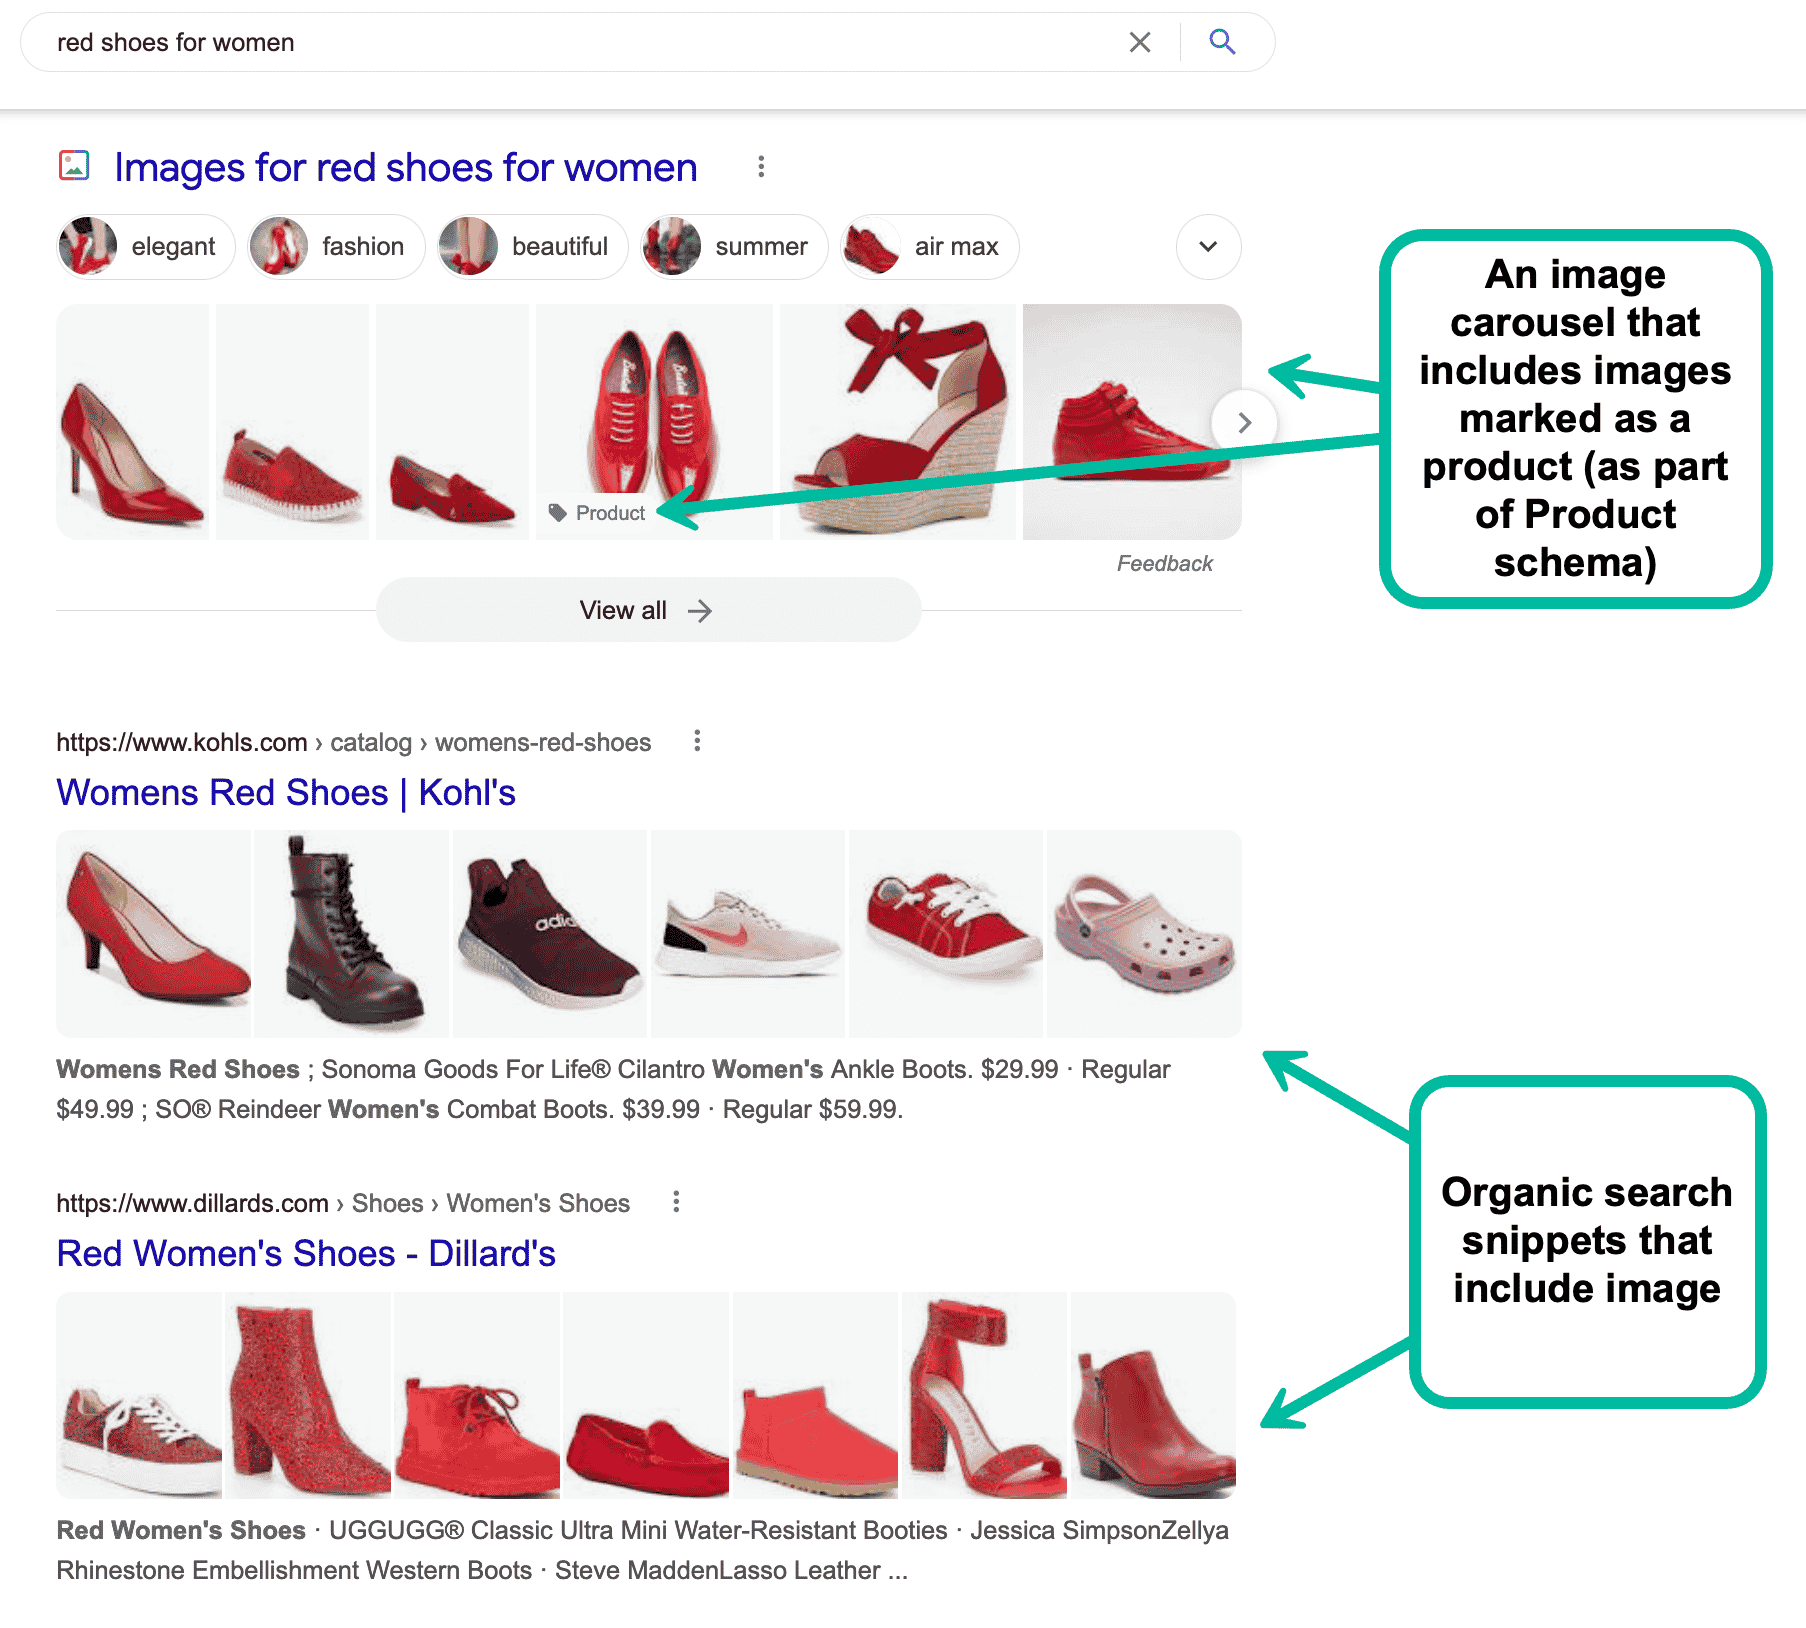Open Dillard's red UGG mini bootie thumbnail
Viewport: 1806px width, 1628px height.
815,1395
